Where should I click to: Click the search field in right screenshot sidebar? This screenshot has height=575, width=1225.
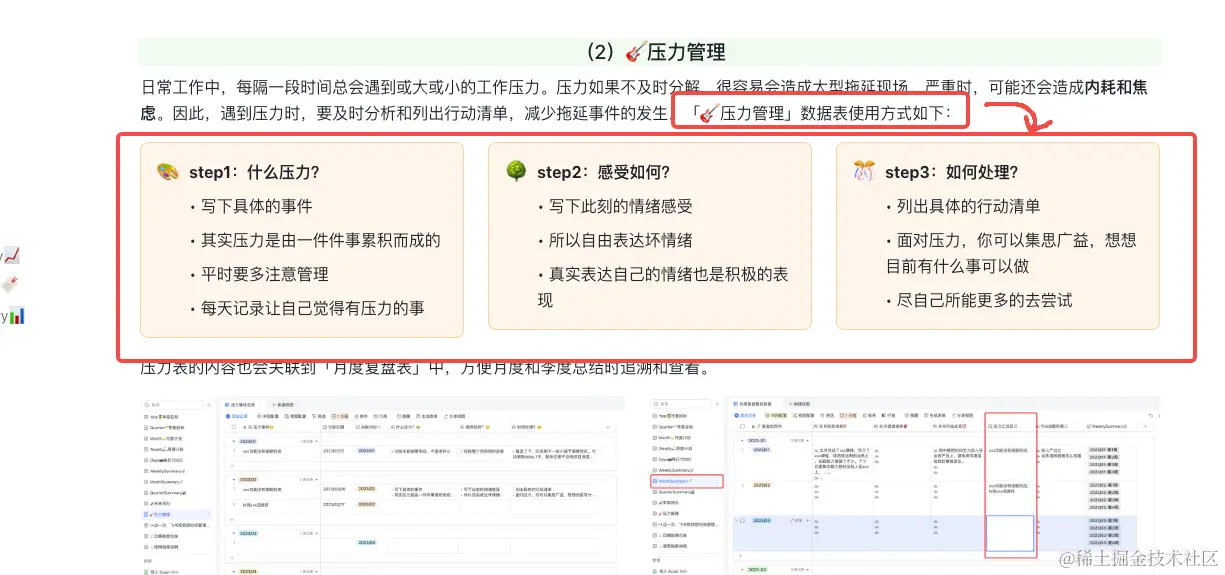pos(680,403)
